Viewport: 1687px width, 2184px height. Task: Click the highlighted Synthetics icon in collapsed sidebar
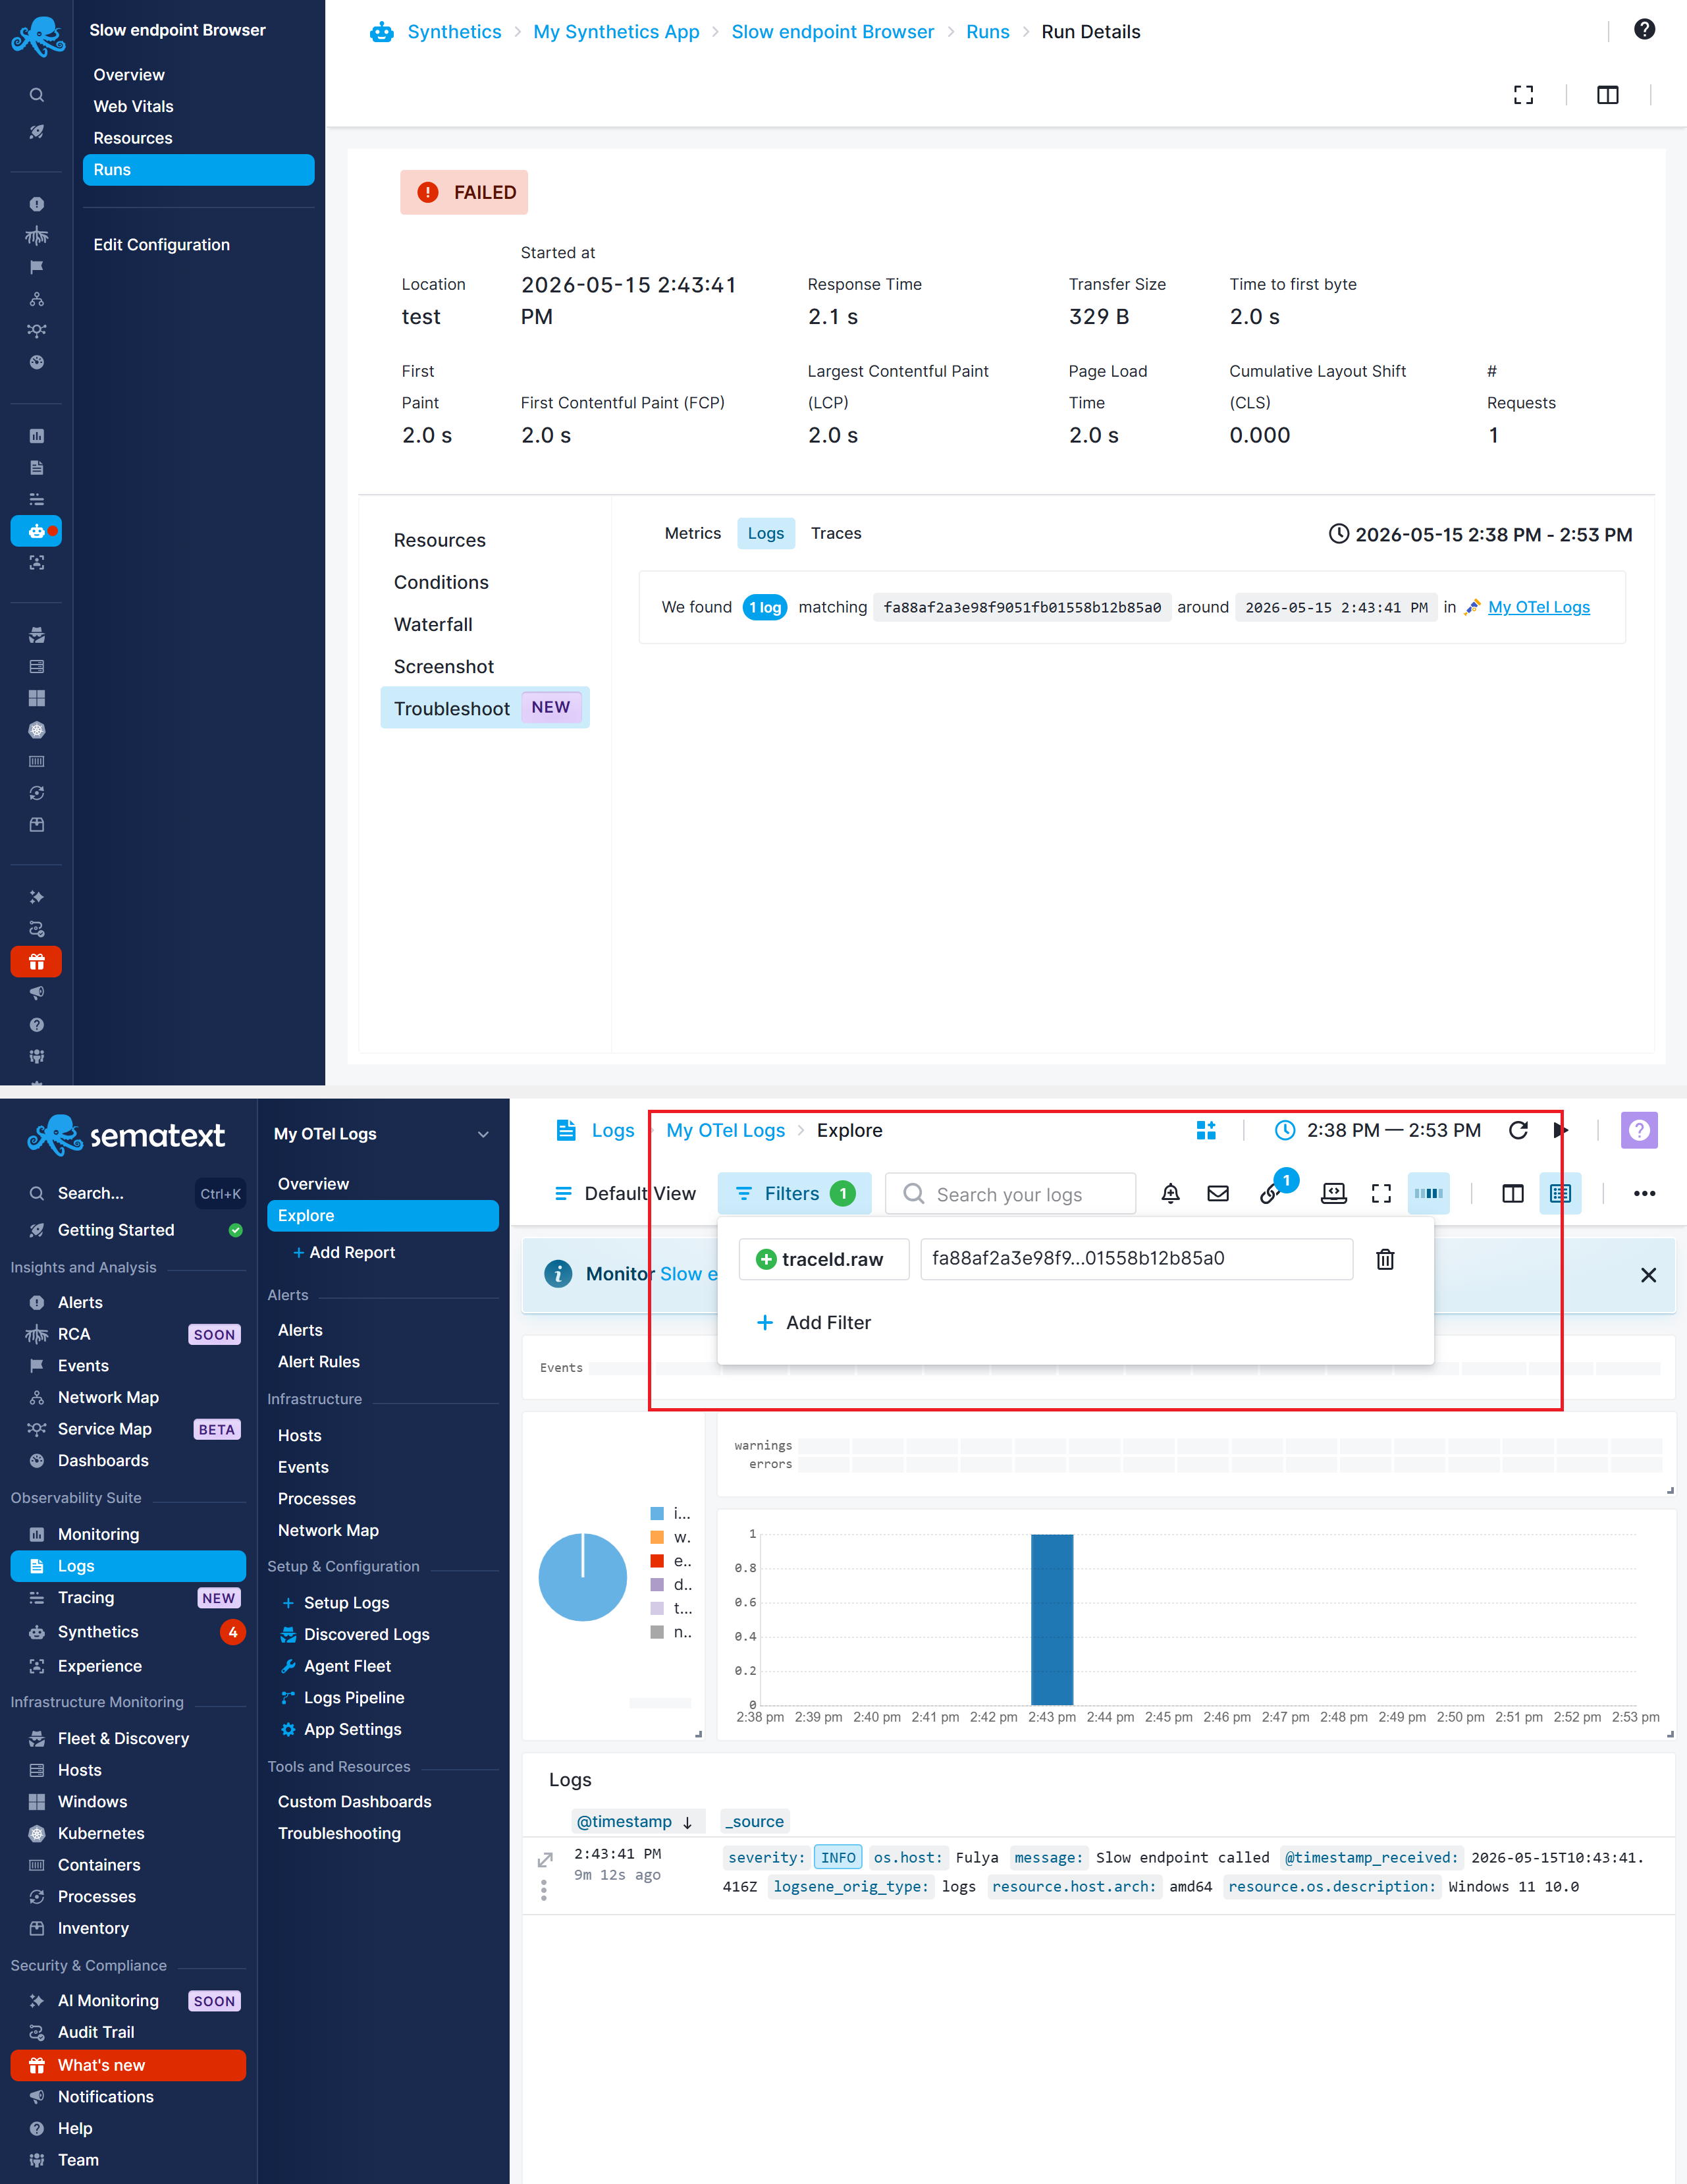37,531
